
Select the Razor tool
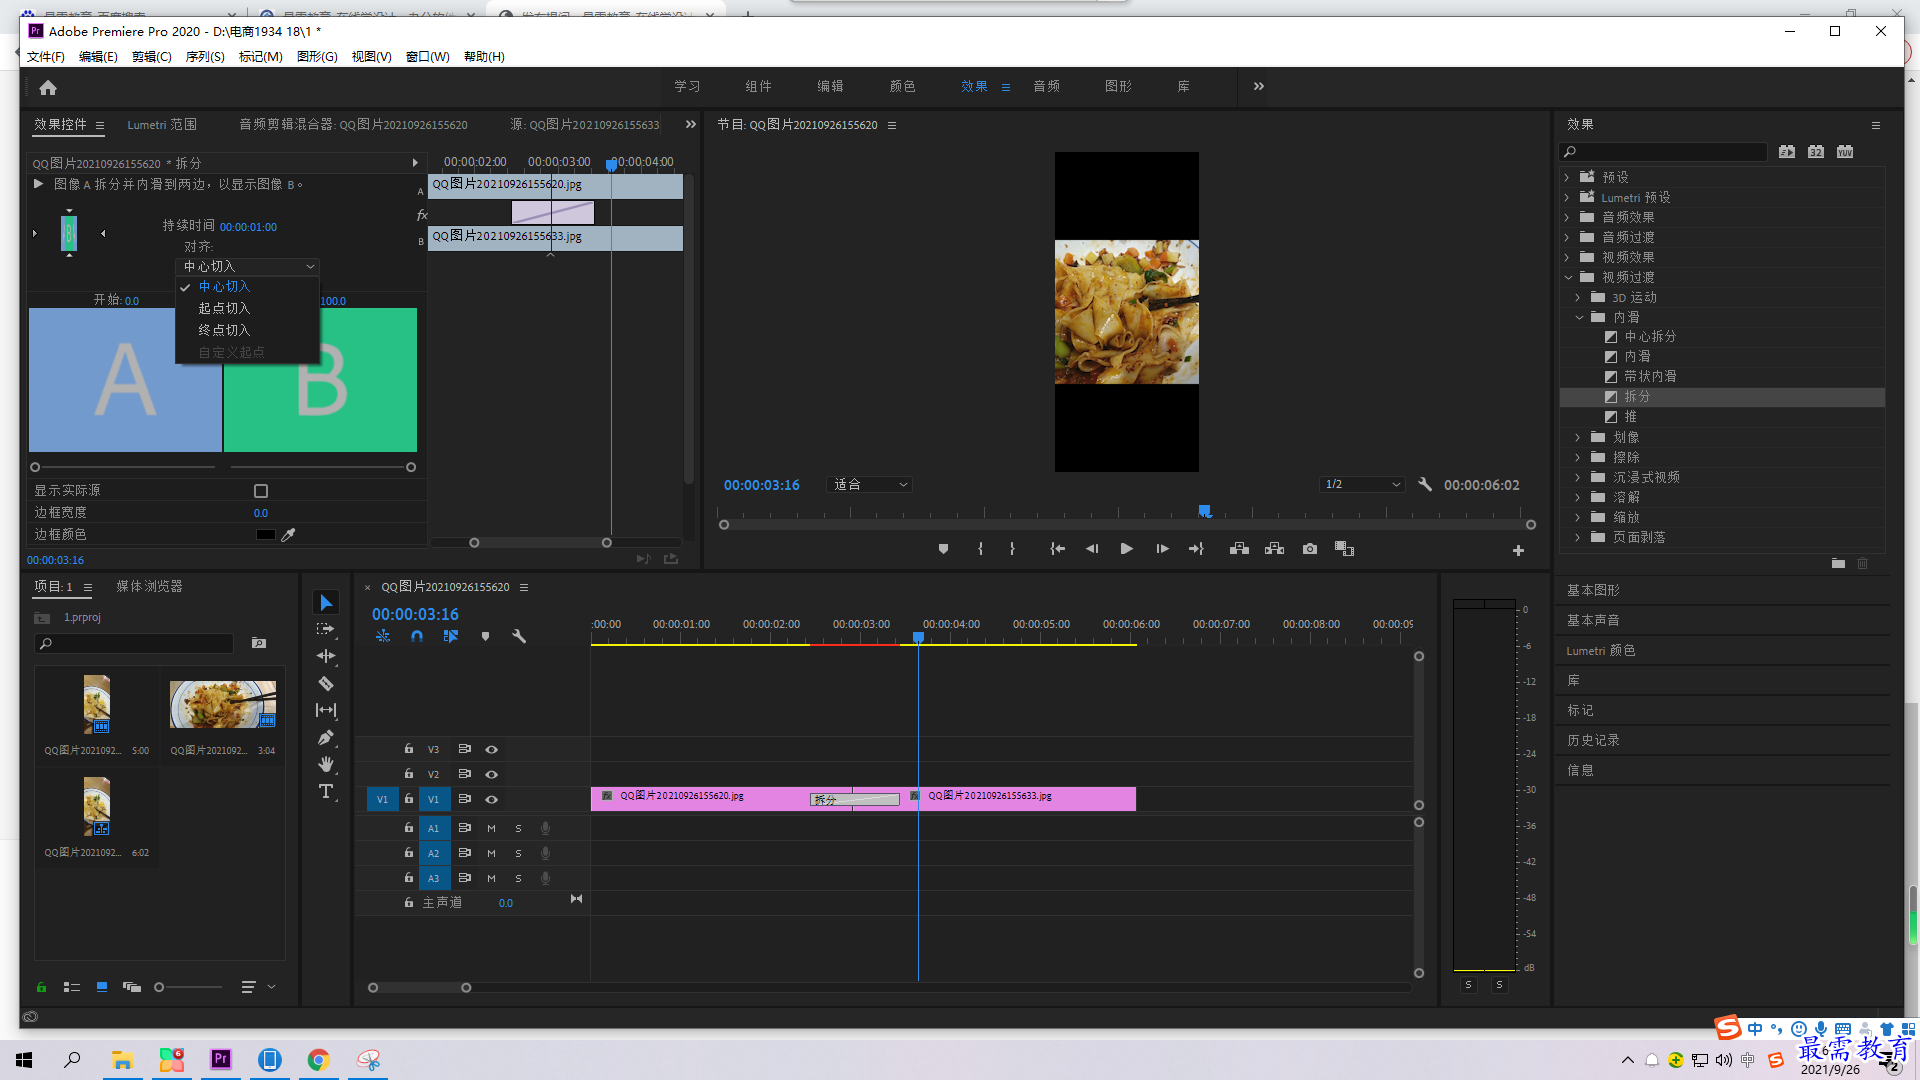click(x=326, y=683)
